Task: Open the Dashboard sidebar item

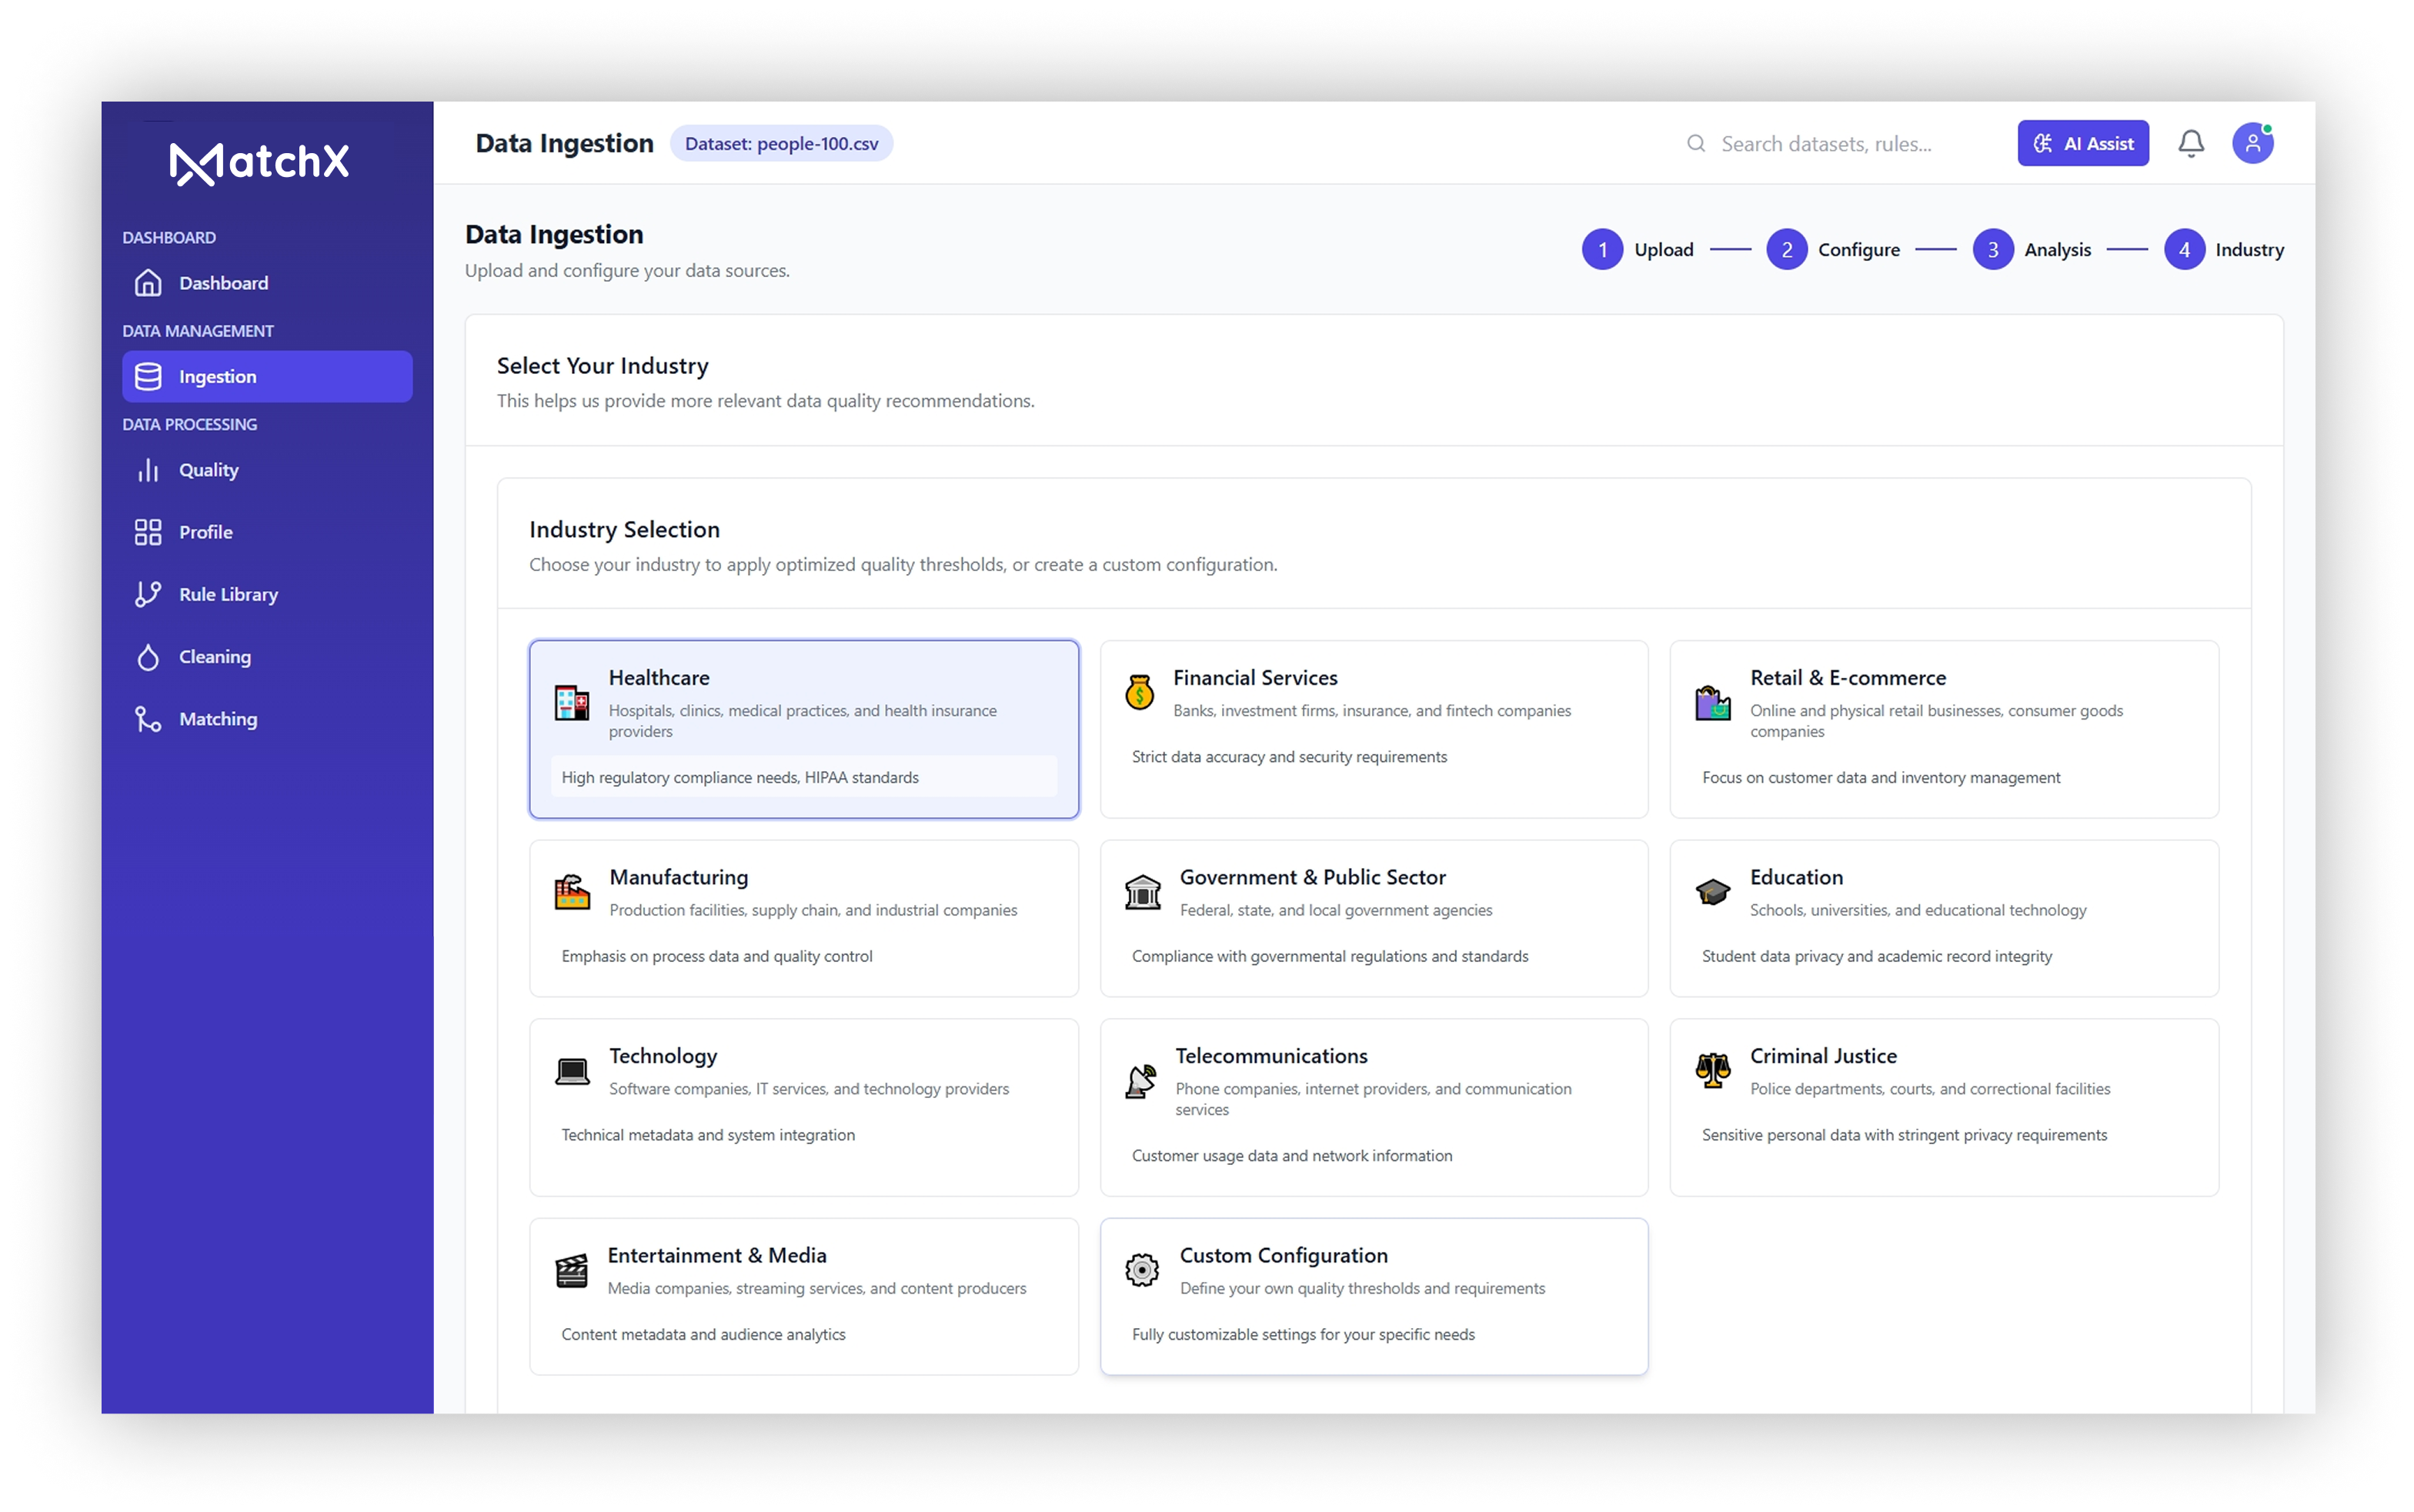Action: tap(223, 283)
